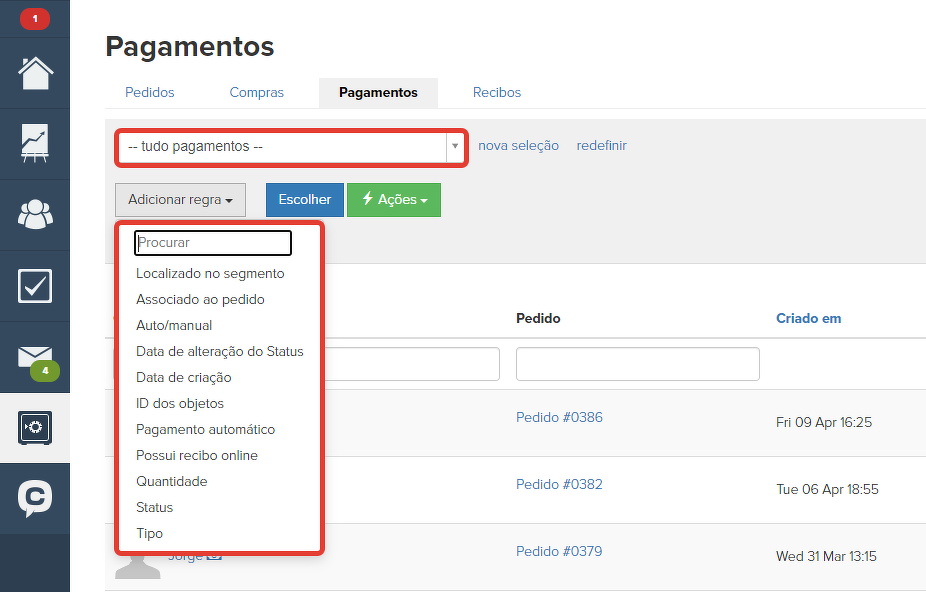Open the chat bubble icon in sidebar
Image resolution: width=926 pixels, height=592 pixels.
(35, 498)
